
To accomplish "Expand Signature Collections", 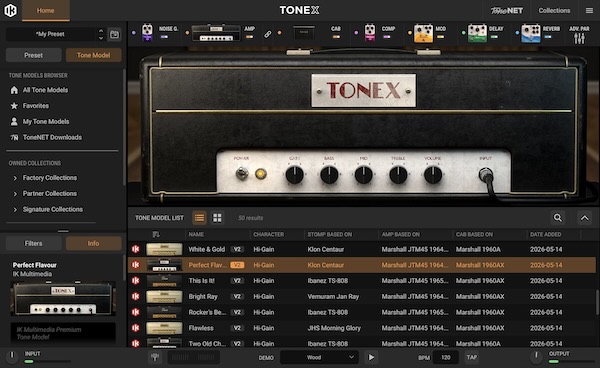I will (15, 210).
